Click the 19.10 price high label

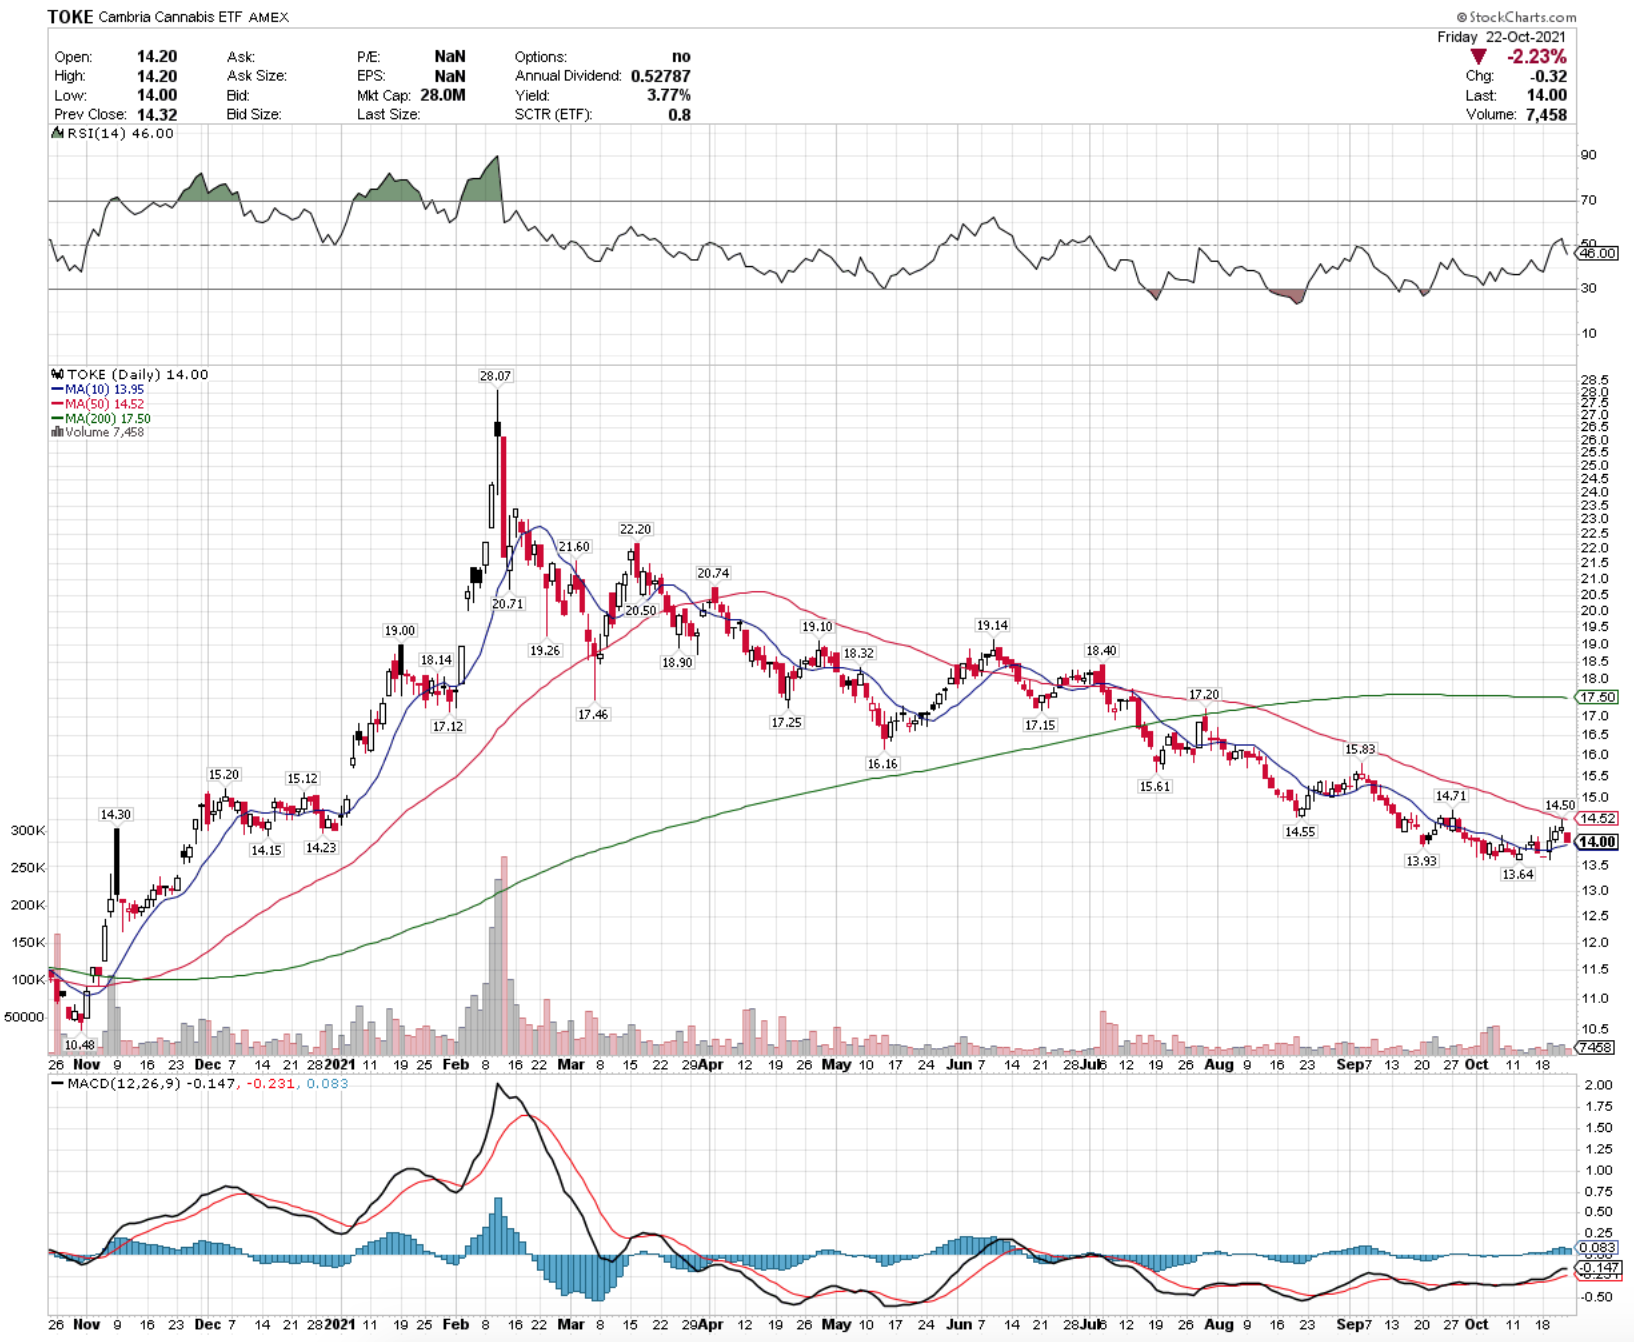(x=817, y=626)
